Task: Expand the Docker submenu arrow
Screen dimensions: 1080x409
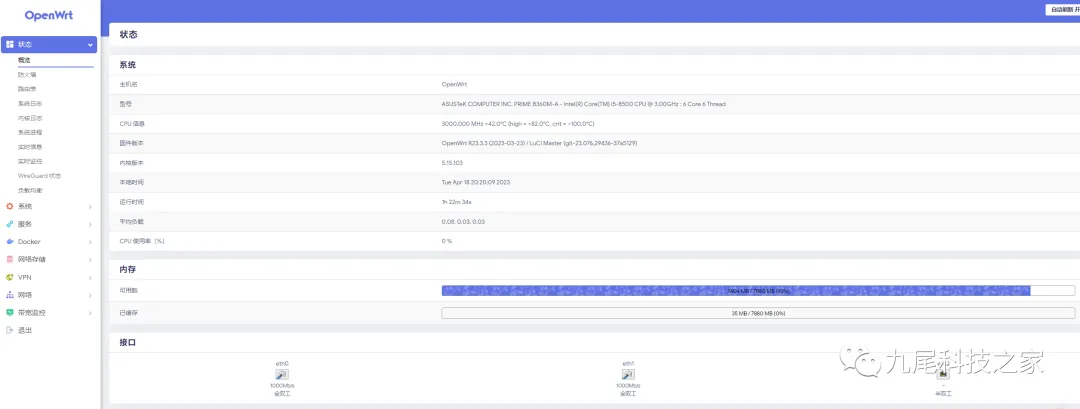Action: [x=90, y=242]
